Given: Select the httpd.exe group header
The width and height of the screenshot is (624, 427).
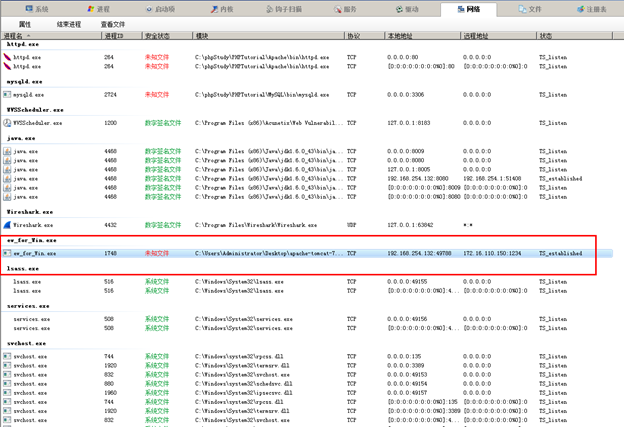Looking at the screenshot, I should point(23,44).
